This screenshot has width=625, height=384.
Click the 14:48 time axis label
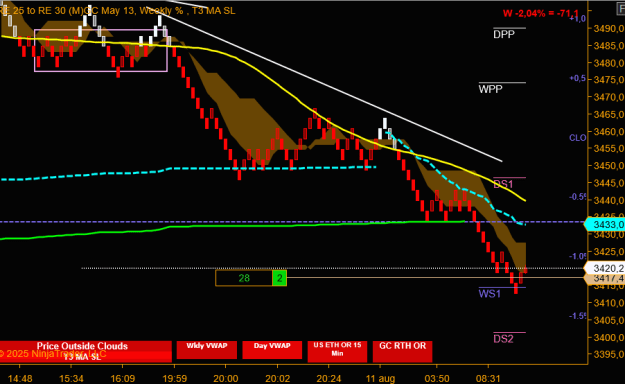pos(20,378)
